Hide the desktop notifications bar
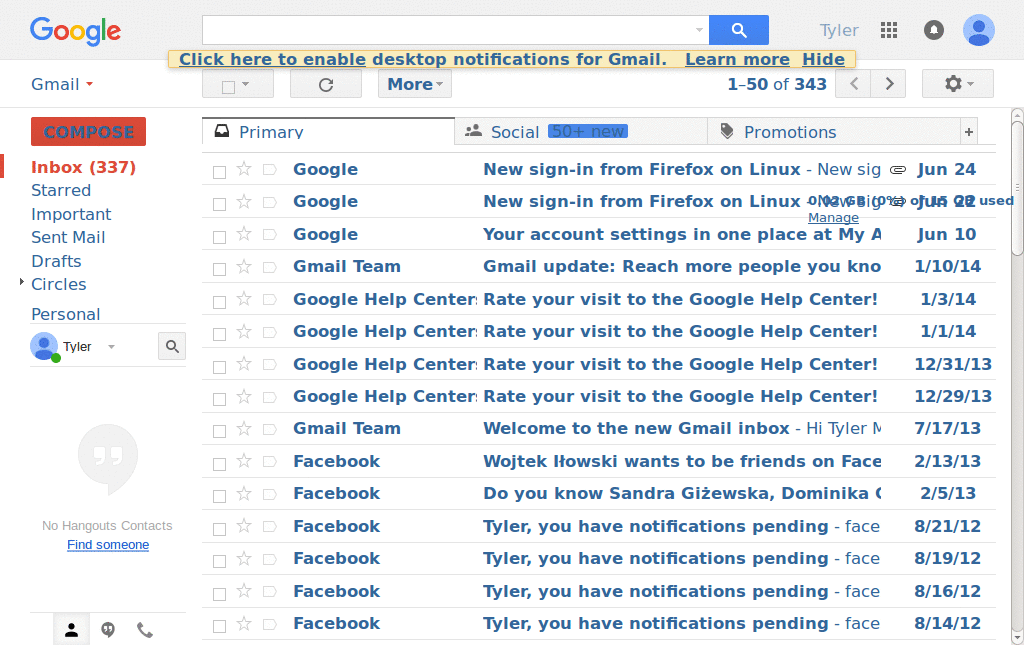Image resolution: width=1024 pixels, height=645 pixels. pos(824,59)
